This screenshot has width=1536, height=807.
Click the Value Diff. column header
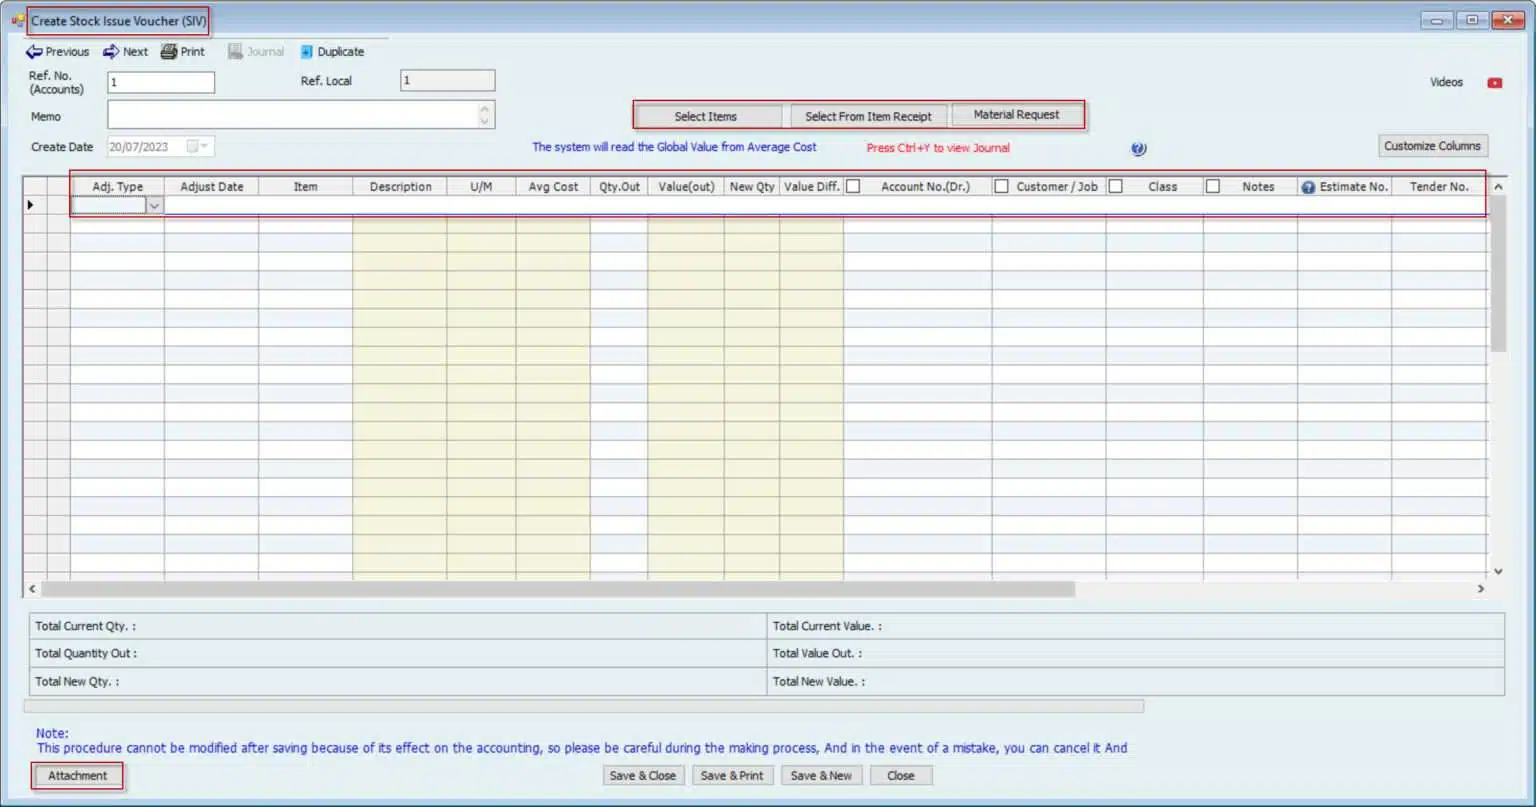812,187
